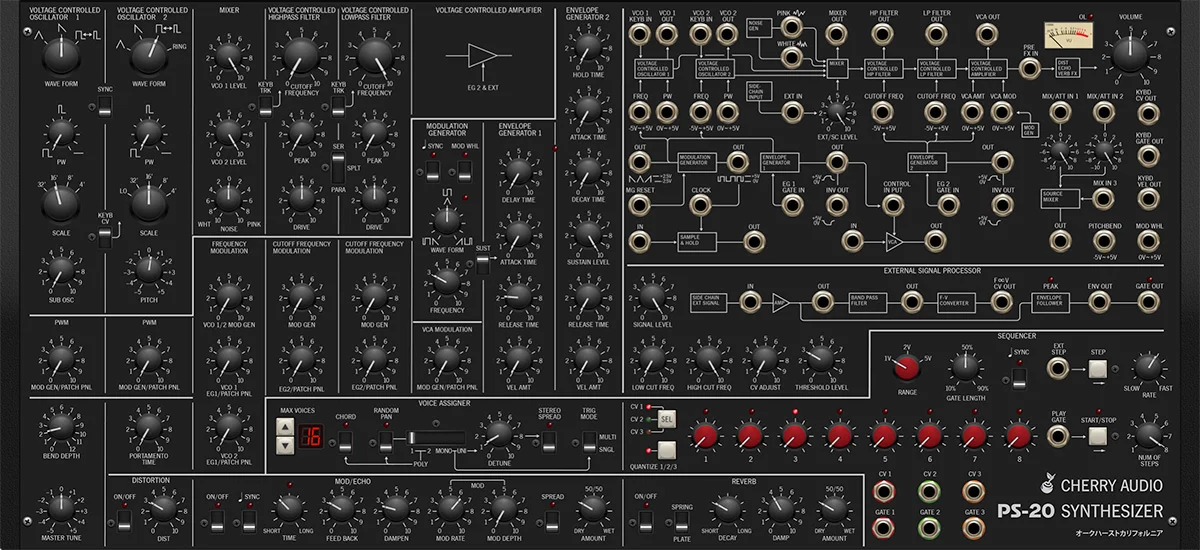Click the VU meter display
The image size is (1200, 550).
tap(1068, 35)
